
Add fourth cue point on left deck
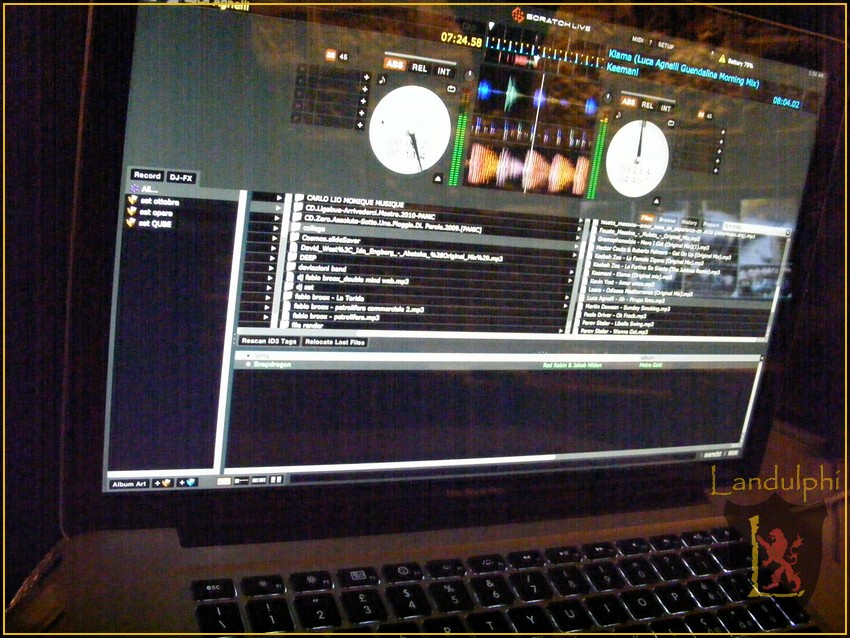tap(361, 113)
